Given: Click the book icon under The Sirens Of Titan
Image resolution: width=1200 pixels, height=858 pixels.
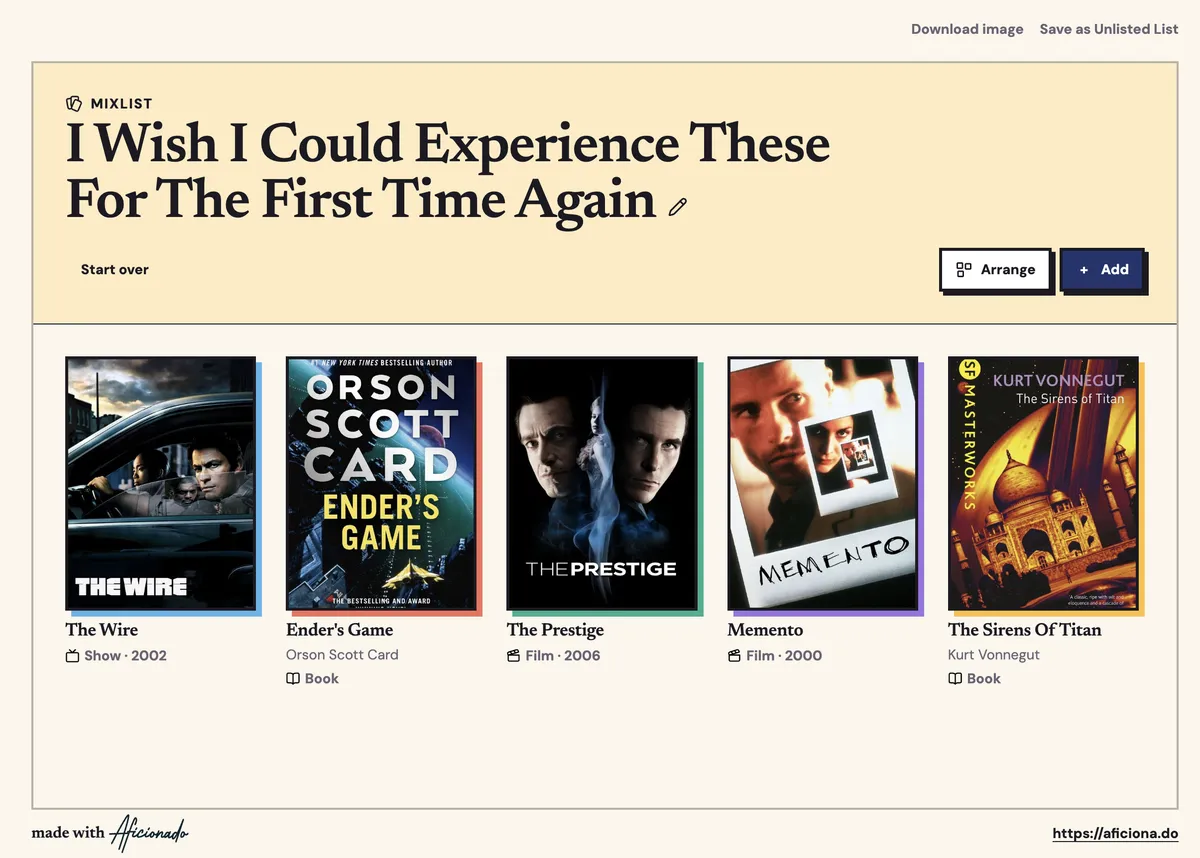Looking at the screenshot, I should [955, 678].
